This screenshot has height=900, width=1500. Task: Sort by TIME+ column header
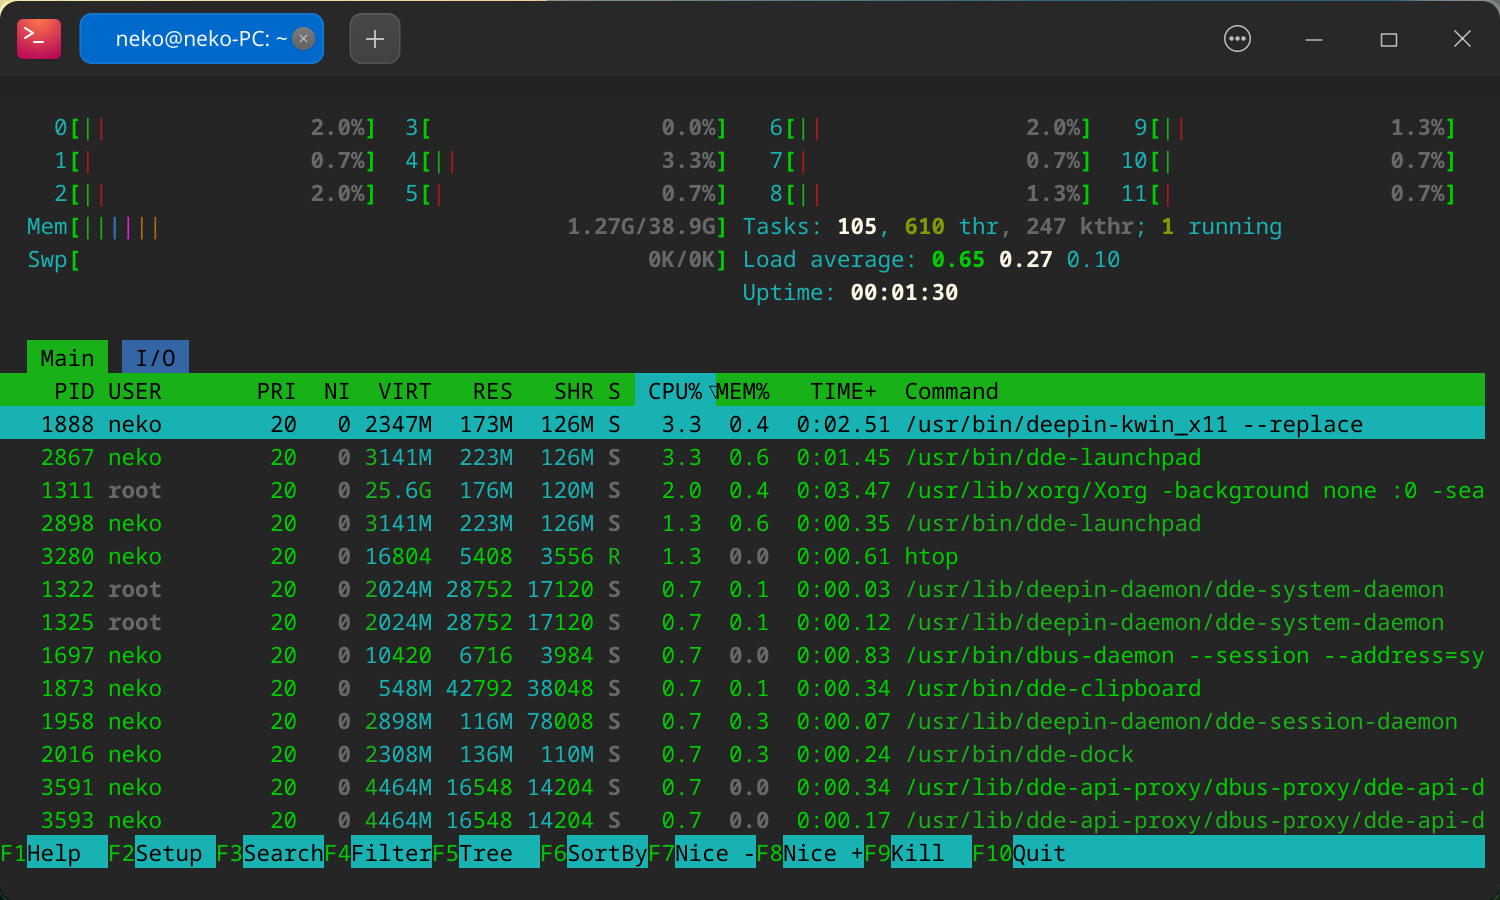pos(843,391)
